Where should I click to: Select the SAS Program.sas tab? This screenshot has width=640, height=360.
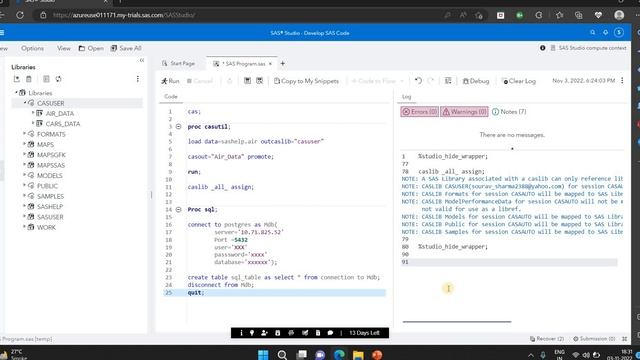tap(242, 64)
